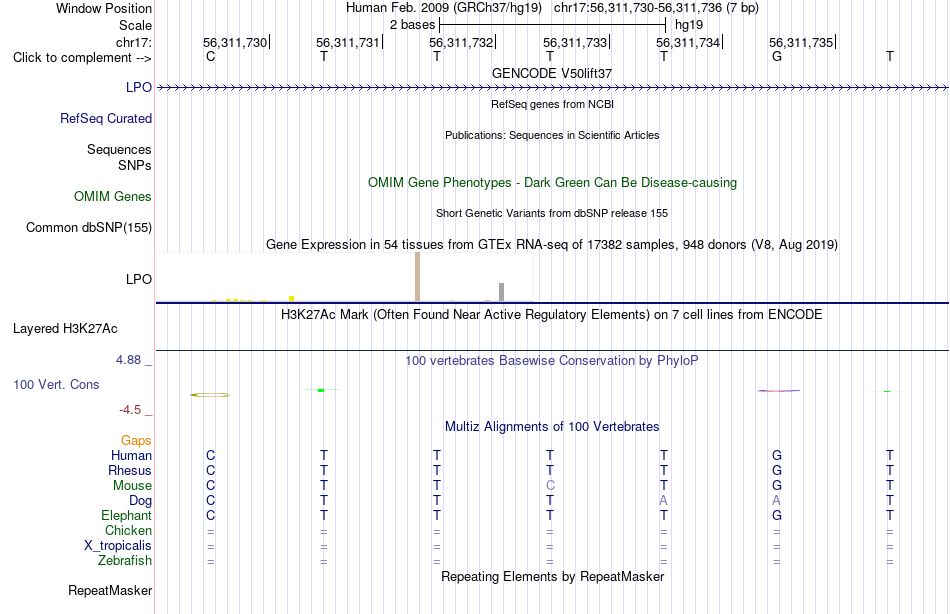Click the chr17: ruler label

pos(134,42)
